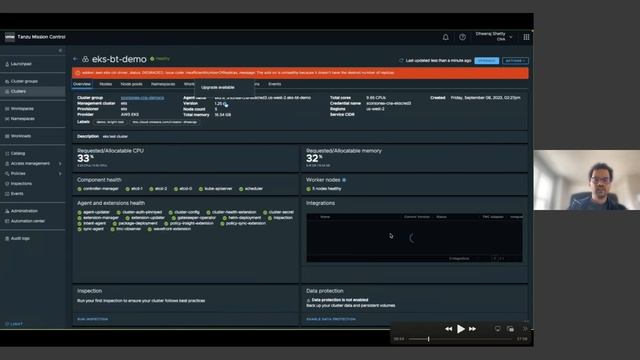Click the Run Inspection link
The width and height of the screenshot is (640, 360).
click(x=93, y=319)
